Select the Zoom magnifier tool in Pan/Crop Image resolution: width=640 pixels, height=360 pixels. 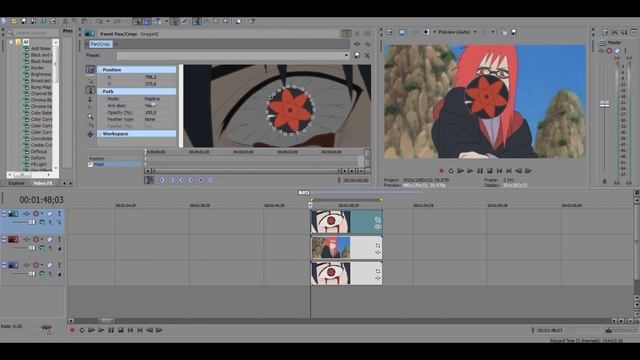[x=91, y=117]
